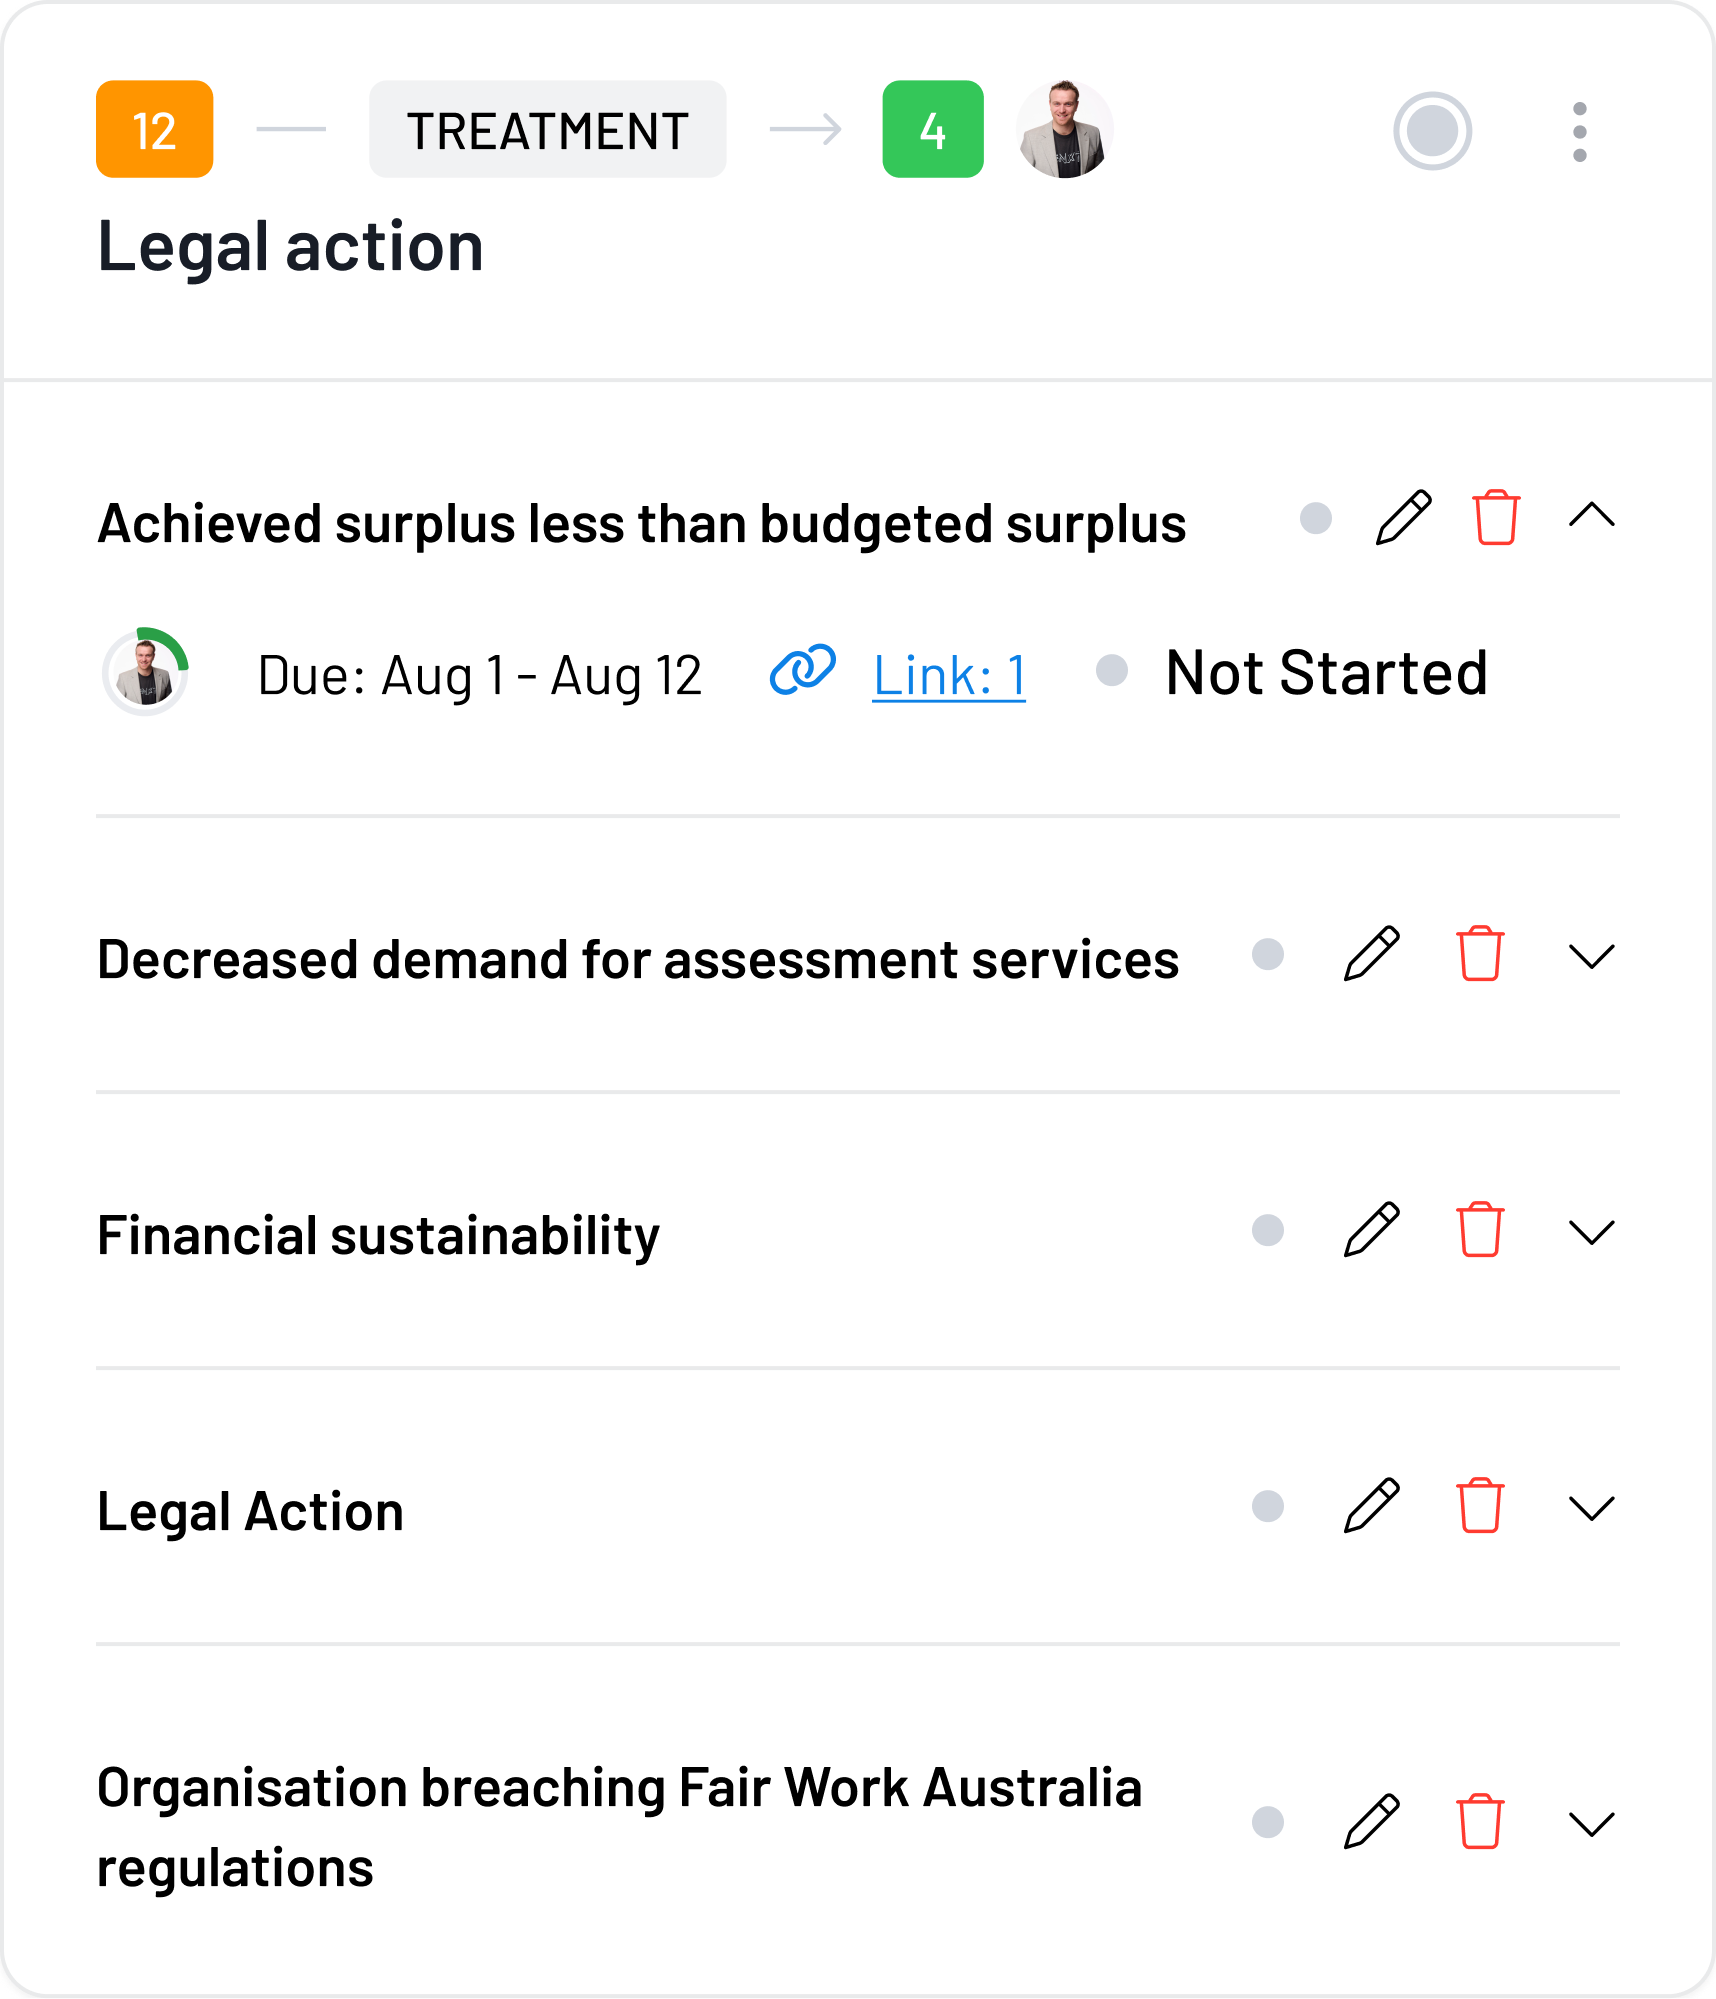
Task: Click pencil icon for Decreased demand item
Action: coord(1371,954)
